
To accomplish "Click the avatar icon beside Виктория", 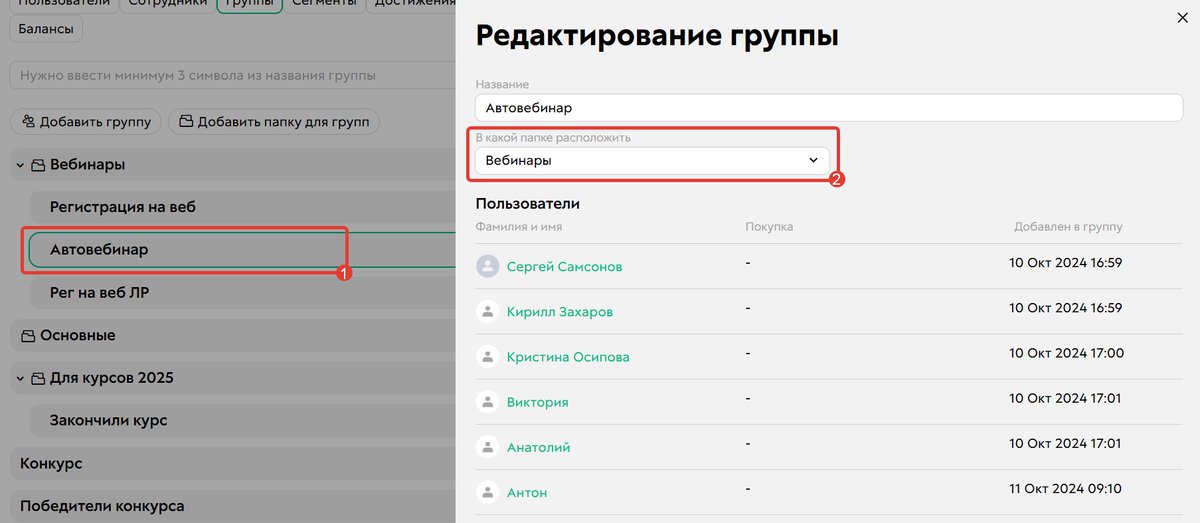I will (488, 401).
